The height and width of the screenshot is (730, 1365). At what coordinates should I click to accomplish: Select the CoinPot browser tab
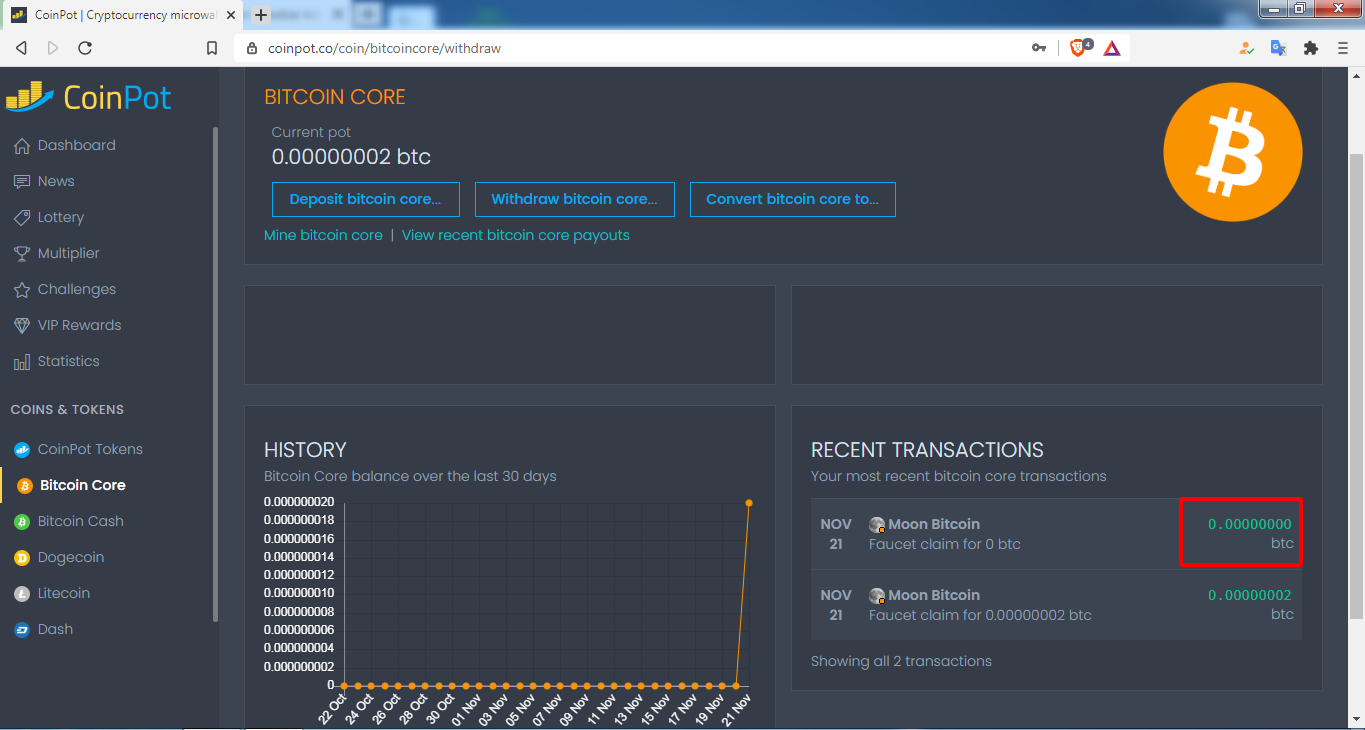click(124, 15)
